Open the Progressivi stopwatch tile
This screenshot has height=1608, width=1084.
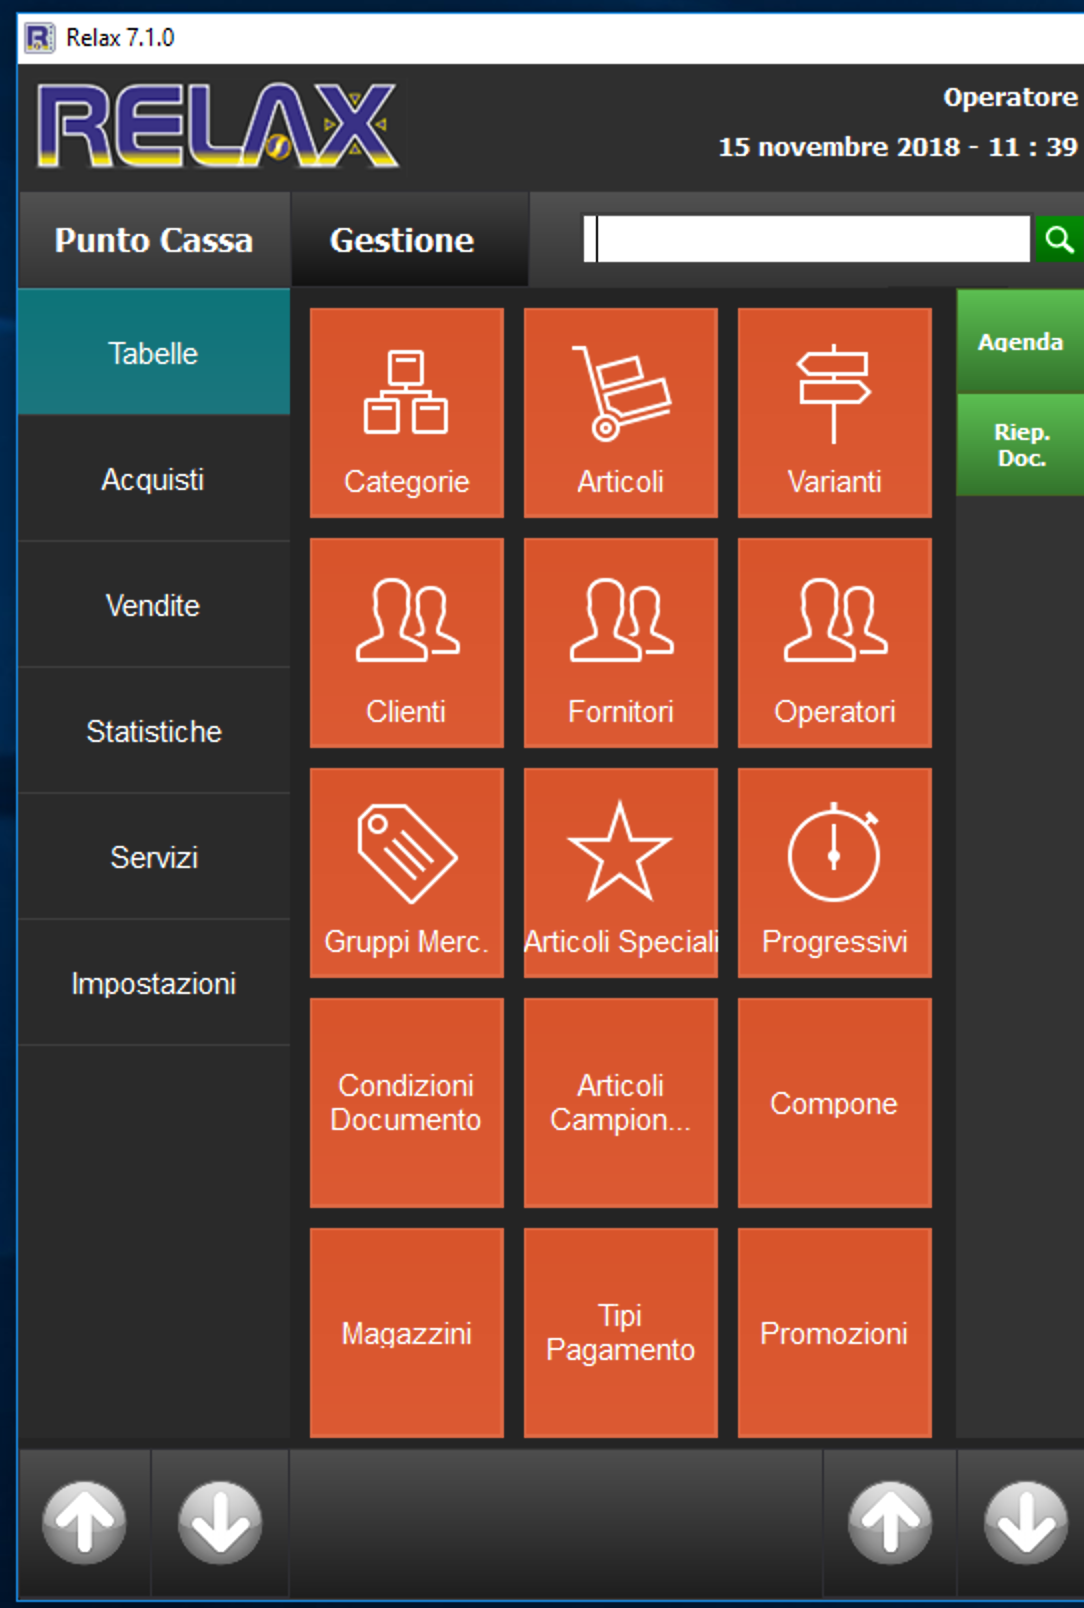[x=834, y=873]
